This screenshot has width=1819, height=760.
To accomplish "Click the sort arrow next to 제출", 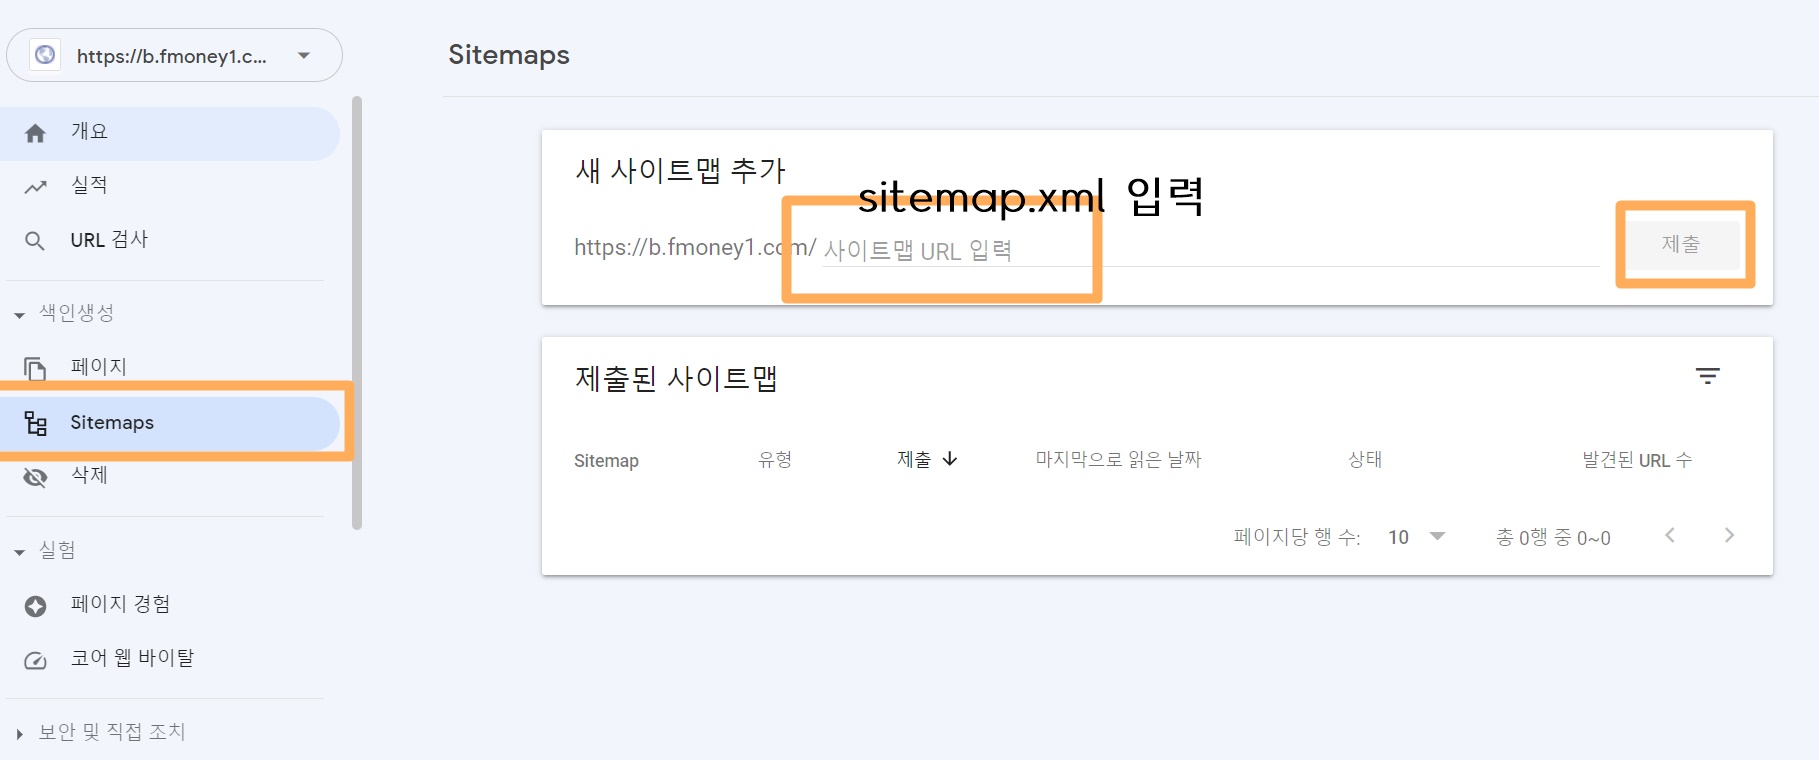I will (x=950, y=459).
